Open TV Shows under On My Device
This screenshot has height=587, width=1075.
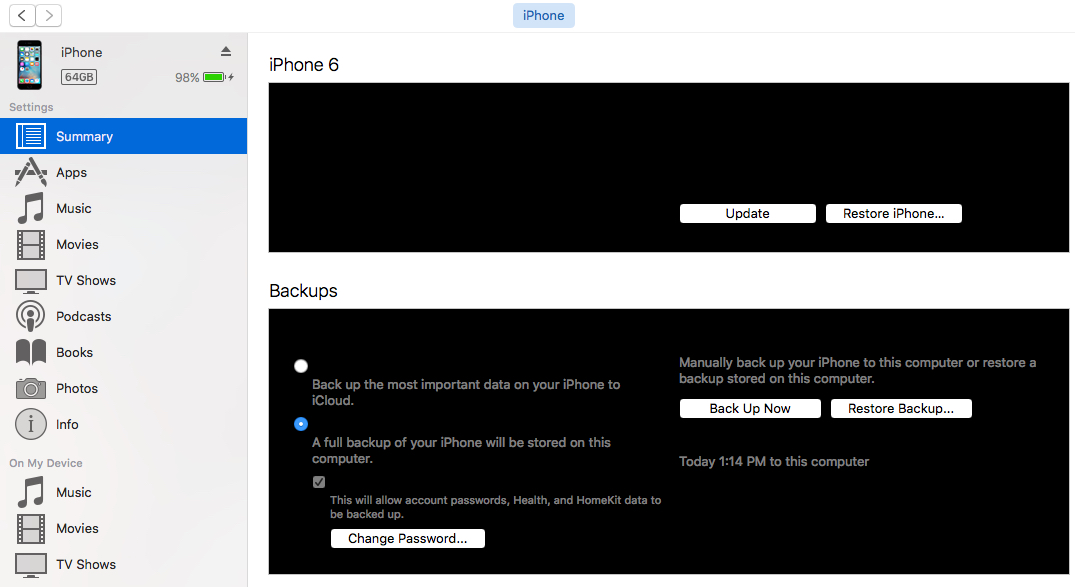(123, 564)
